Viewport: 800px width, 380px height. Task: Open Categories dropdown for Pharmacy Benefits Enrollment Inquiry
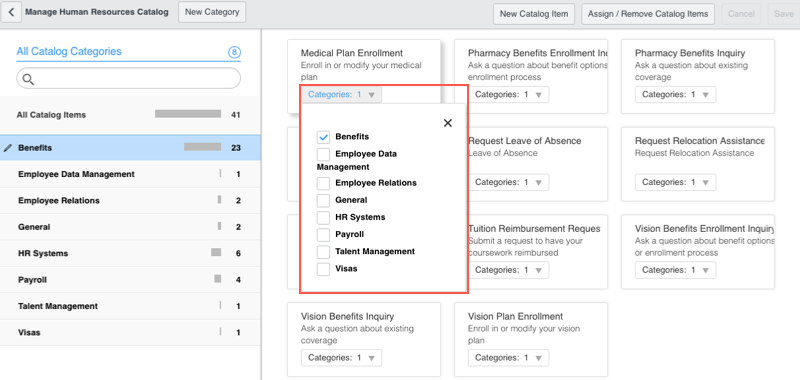click(508, 94)
